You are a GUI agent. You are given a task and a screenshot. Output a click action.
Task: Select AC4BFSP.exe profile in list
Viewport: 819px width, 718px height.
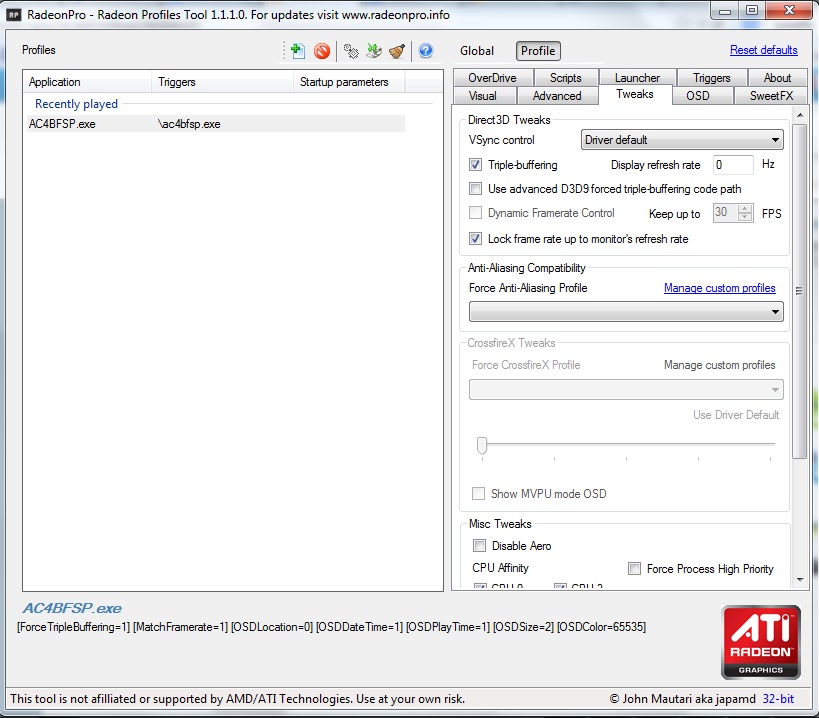point(62,124)
